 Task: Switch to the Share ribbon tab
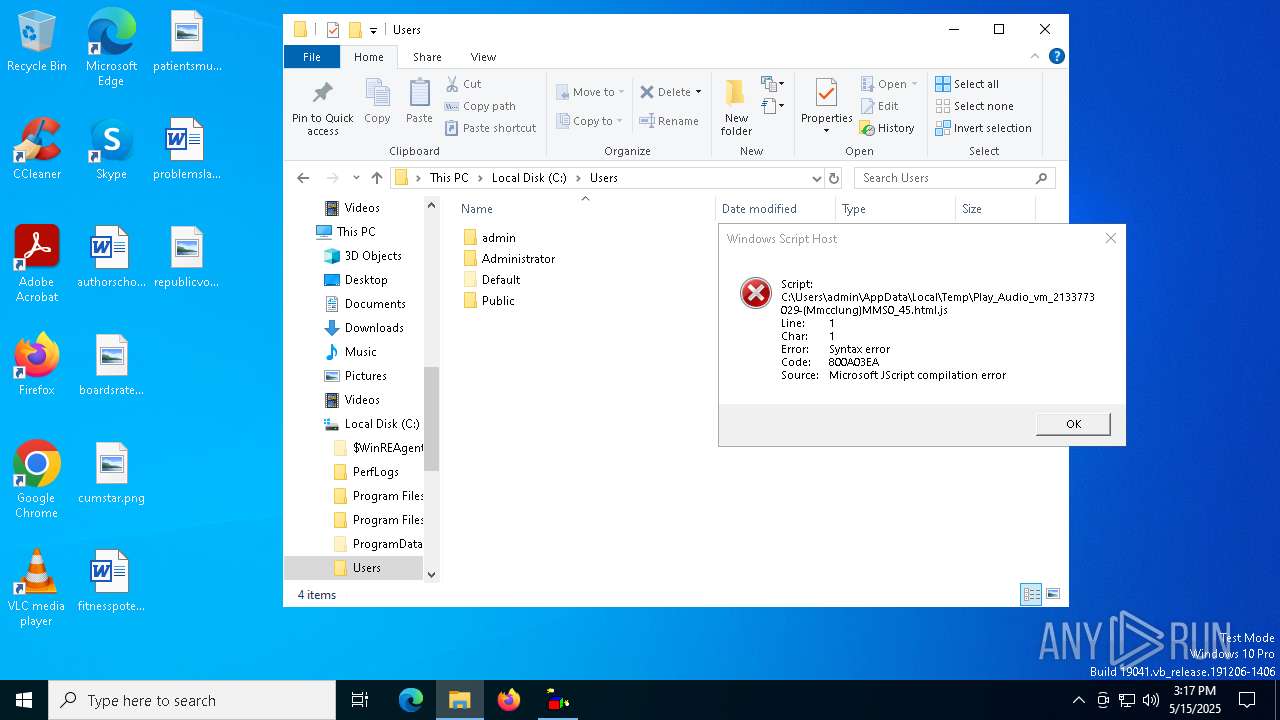(x=427, y=57)
